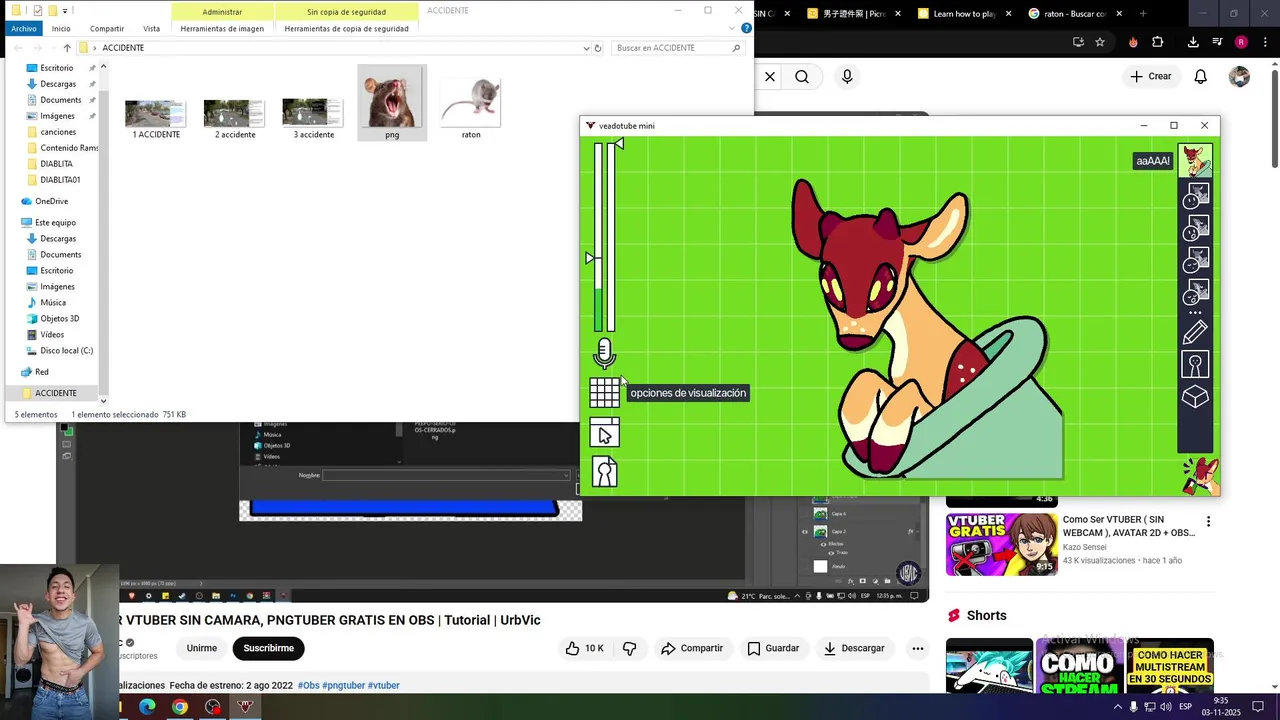This screenshot has height=720, width=1280.
Task: Select OneDrive in the navigation pane
Action: [x=51, y=201]
